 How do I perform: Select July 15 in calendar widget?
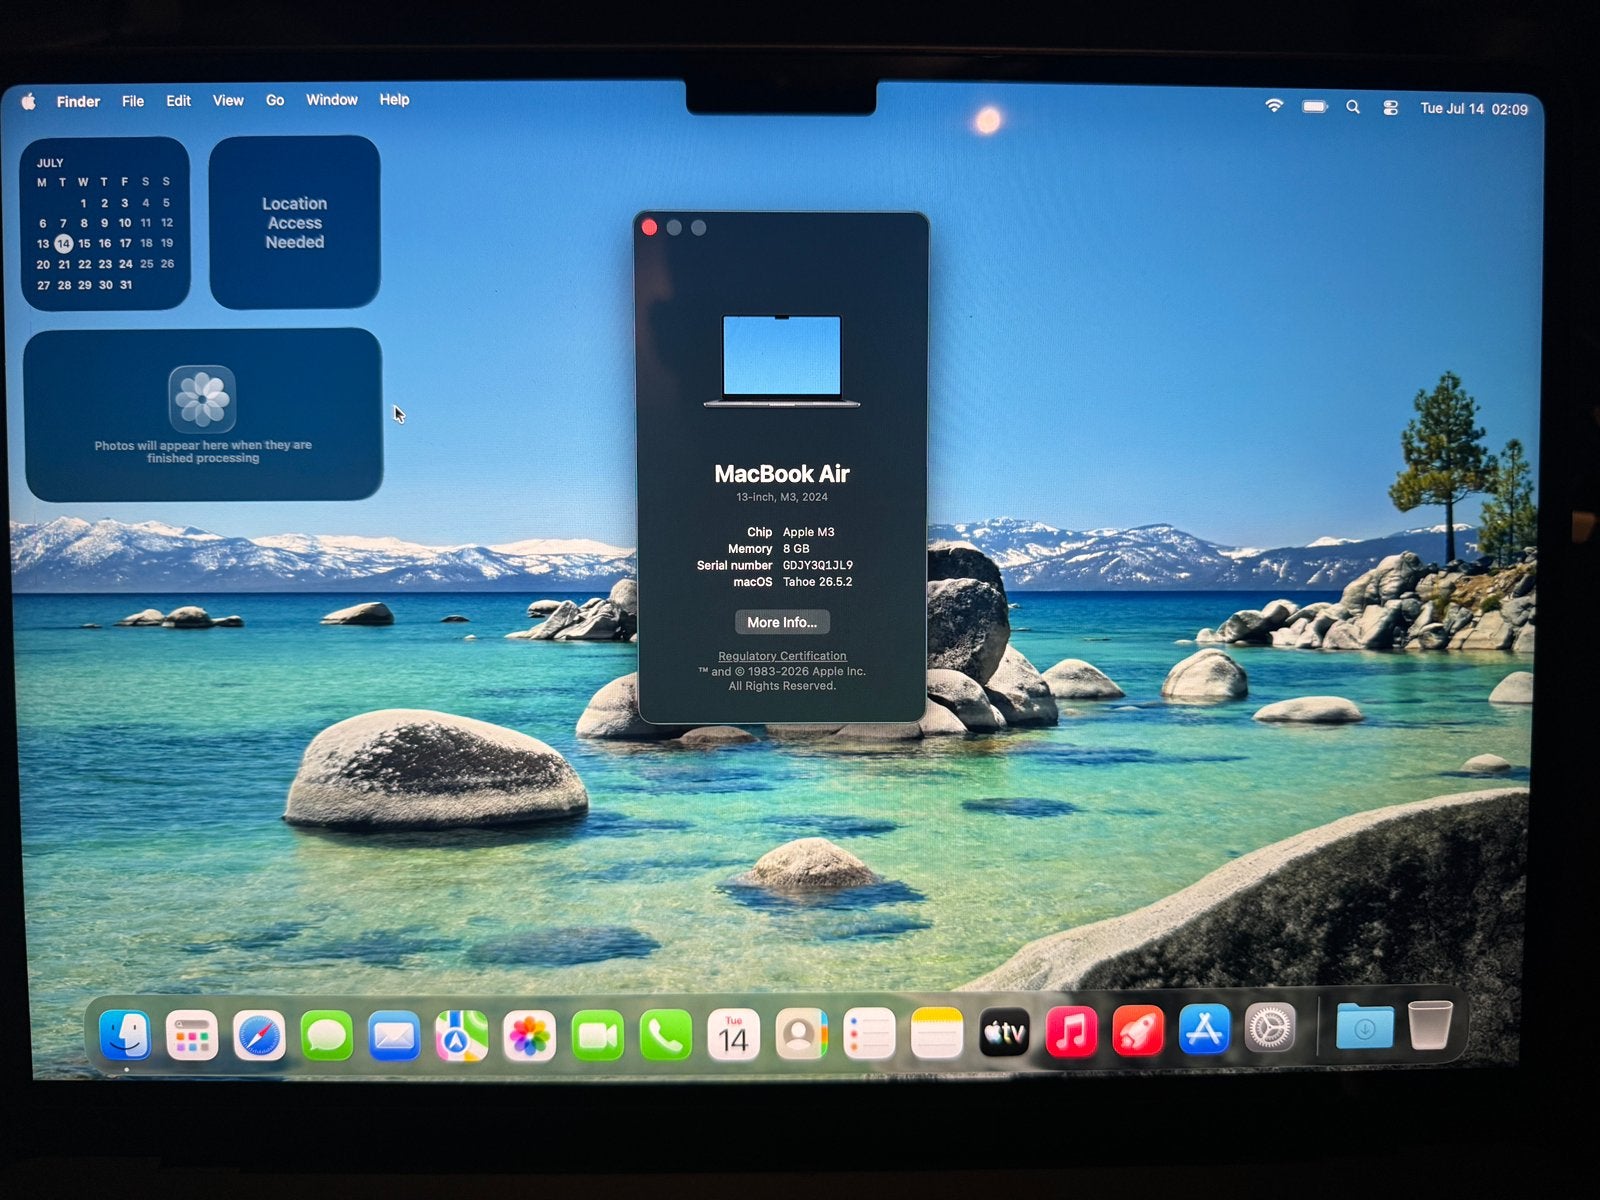pyautogui.click(x=84, y=243)
